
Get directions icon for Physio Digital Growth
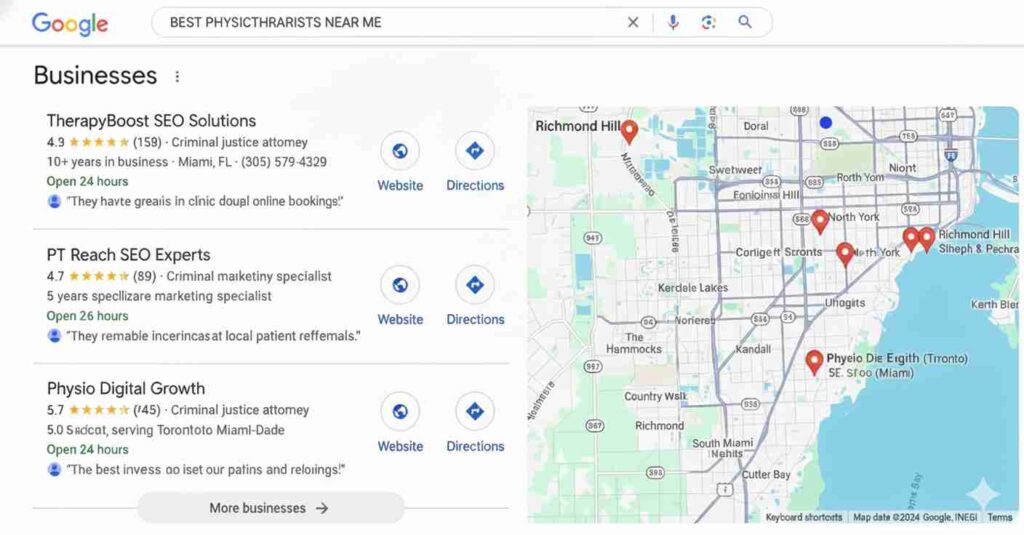click(x=475, y=411)
